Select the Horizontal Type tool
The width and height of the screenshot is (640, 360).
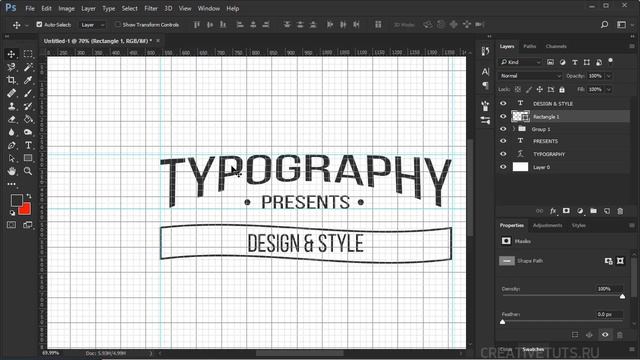coord(28,145)
